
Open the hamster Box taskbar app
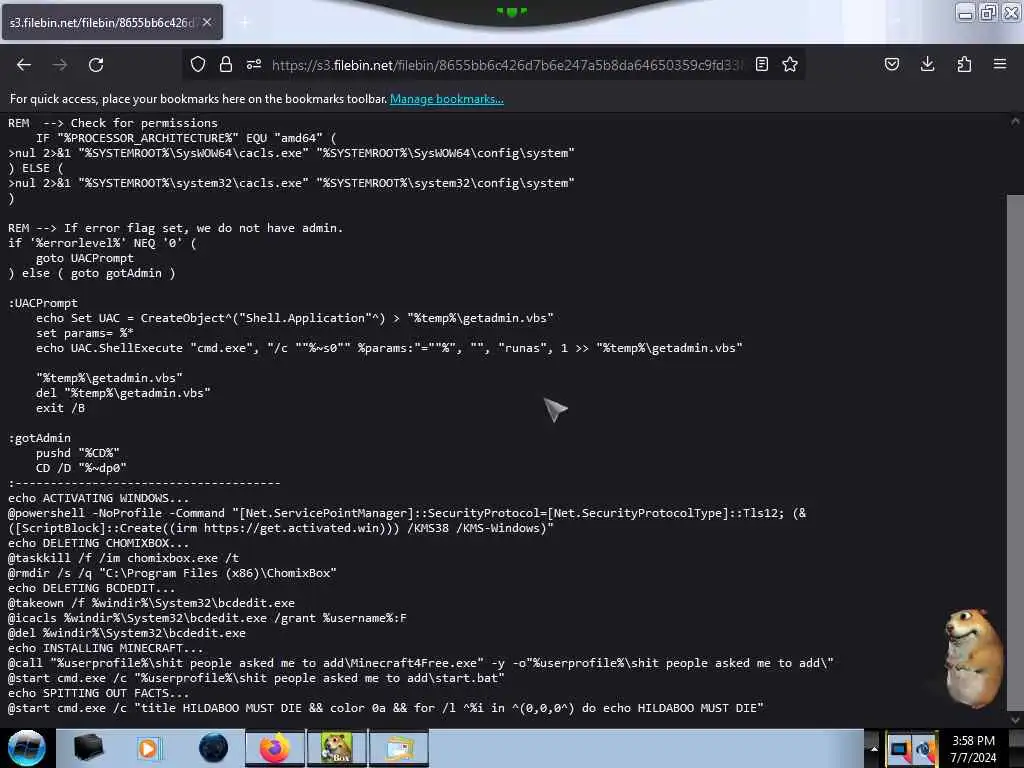pyautogui.click(x=336, y=748)
